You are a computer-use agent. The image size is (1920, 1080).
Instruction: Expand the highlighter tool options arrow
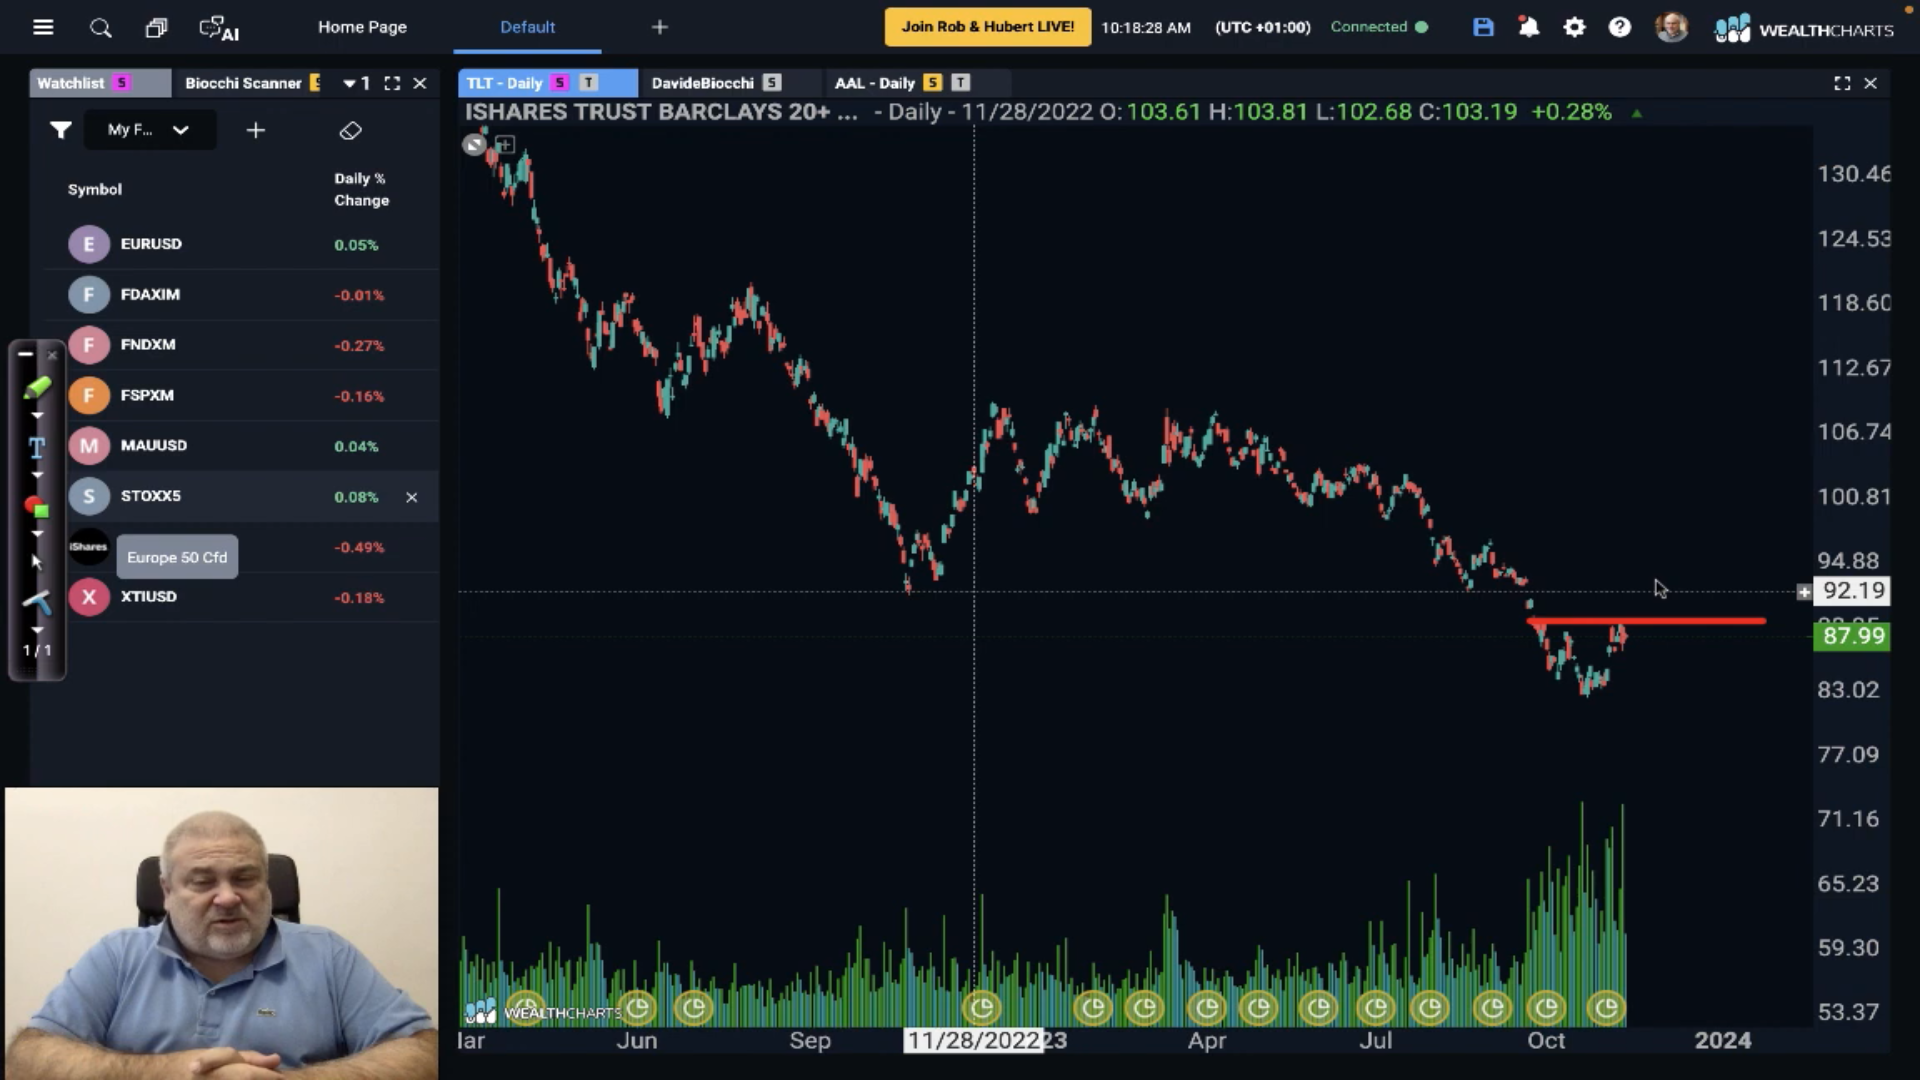click(37, 415)
